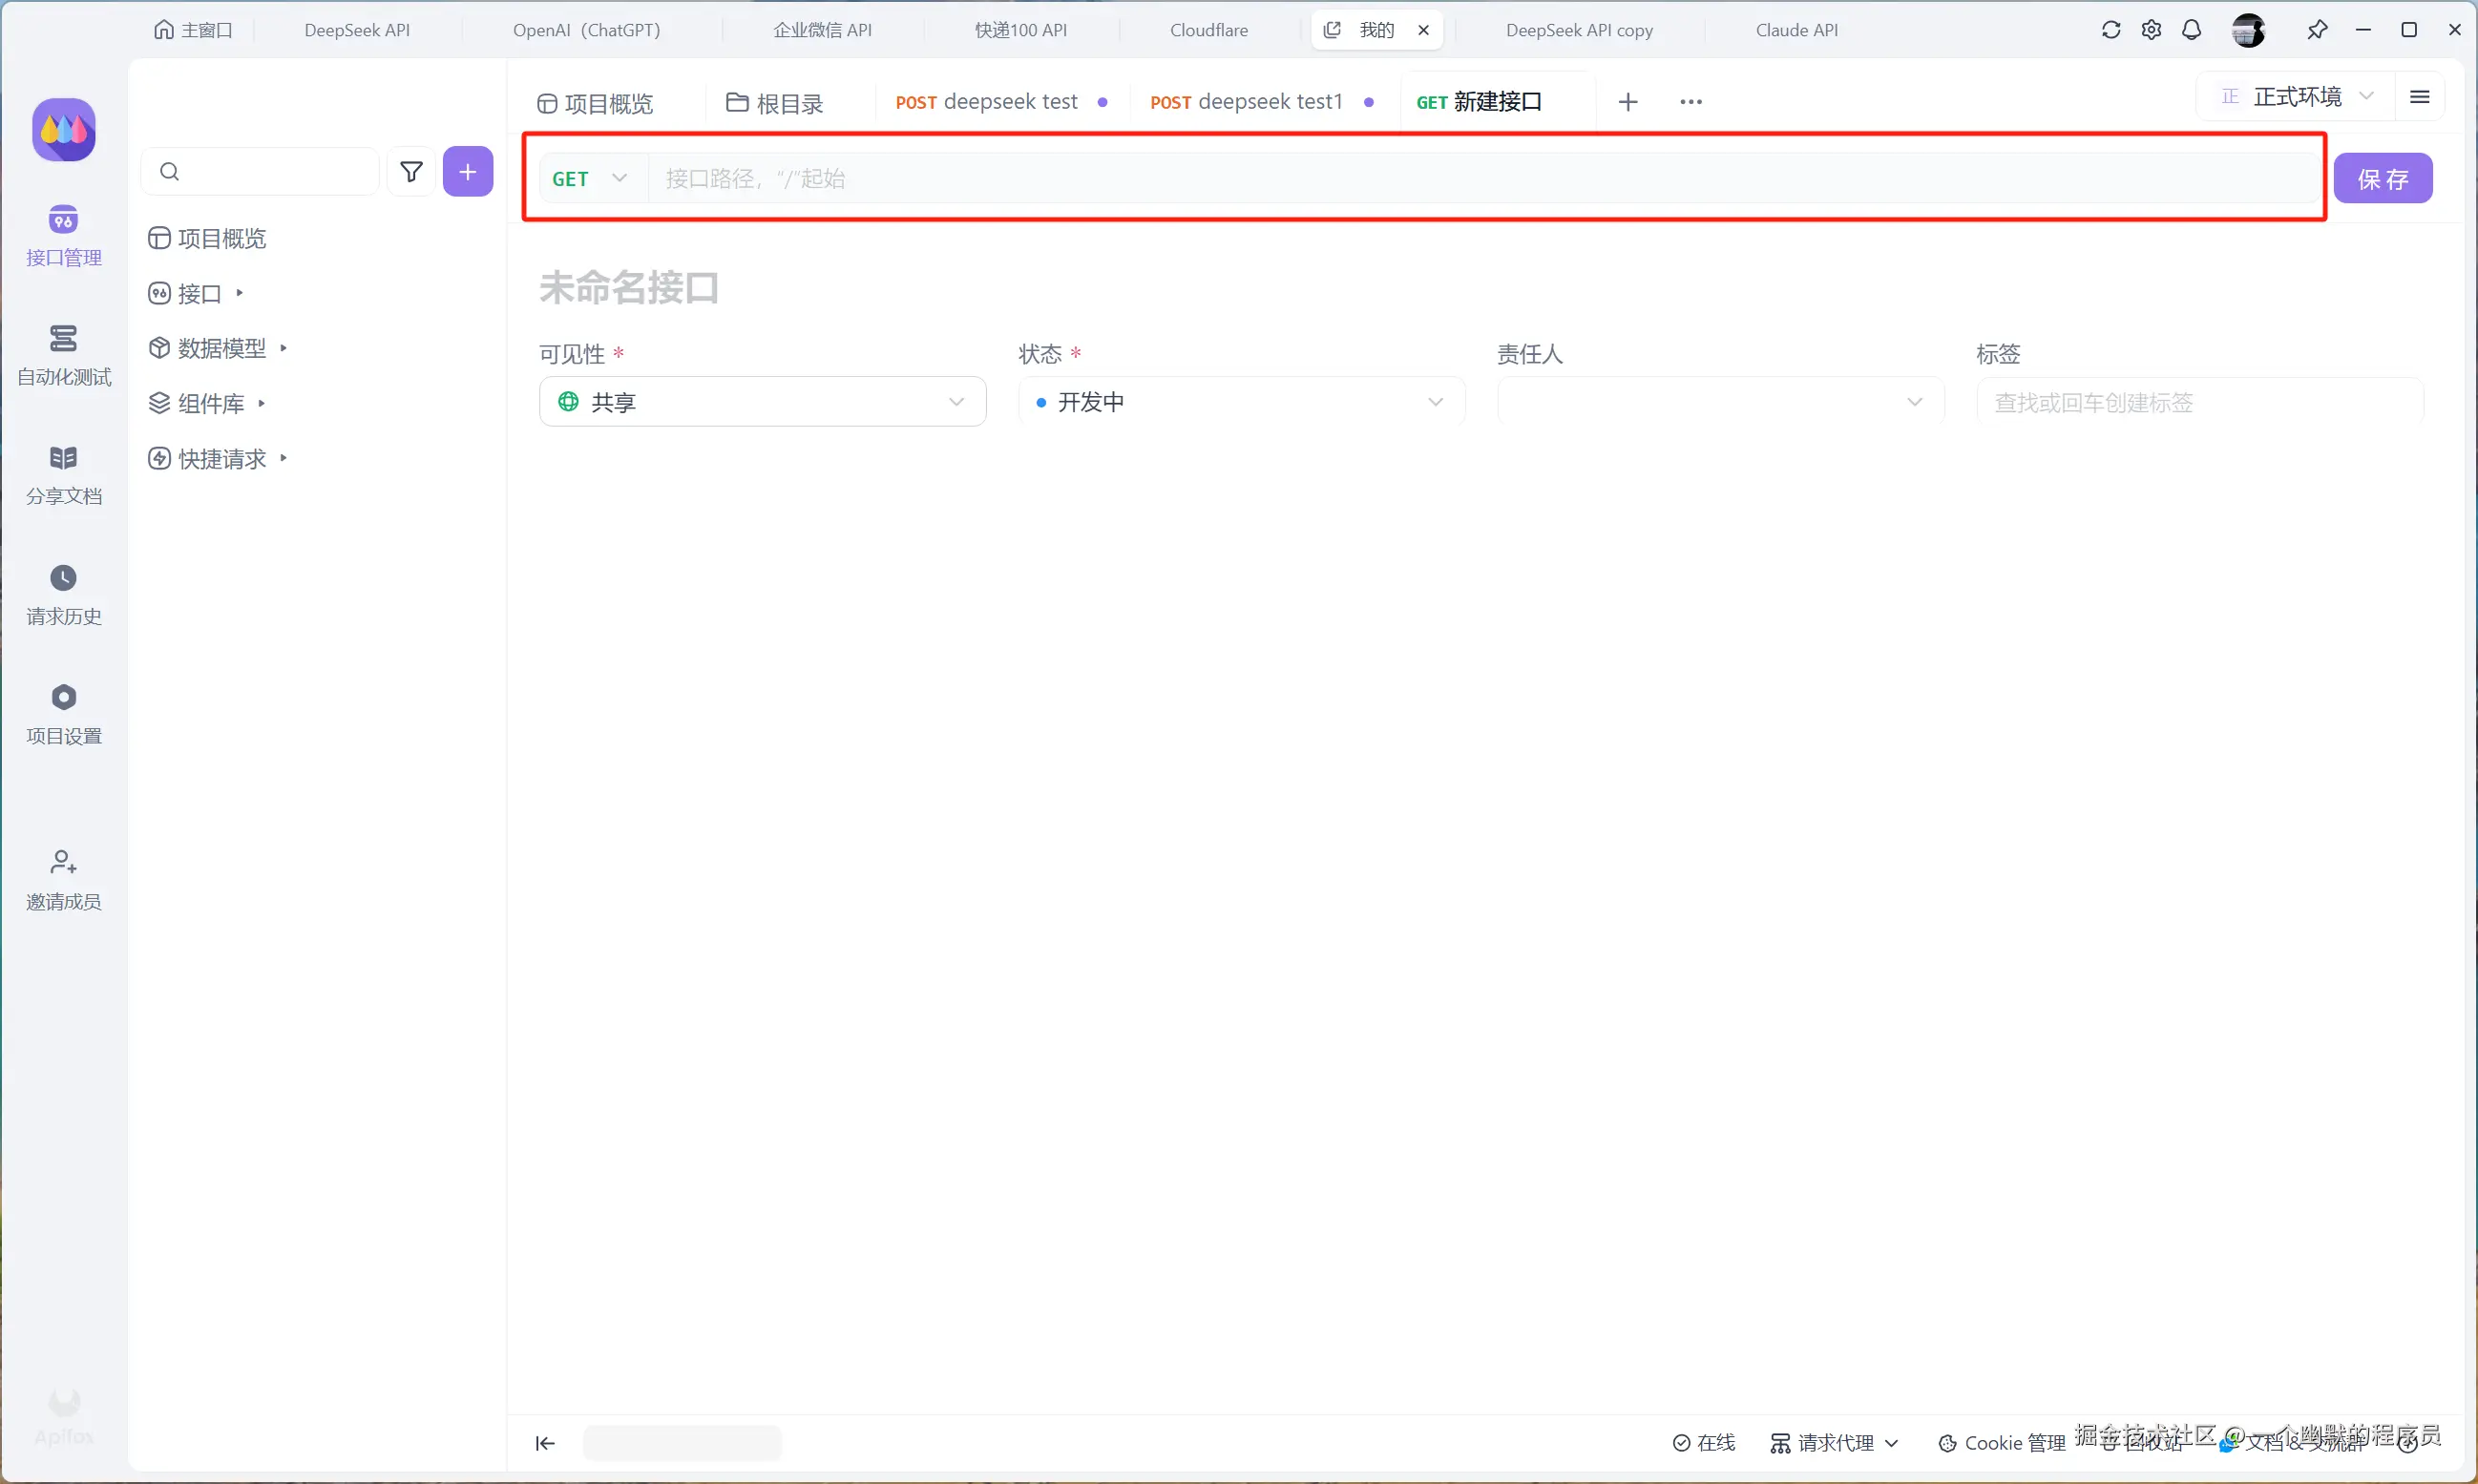Switch to the DeepSeek API project tab
Screen dimensions: 2478x1484
click(x=357, y=30)
